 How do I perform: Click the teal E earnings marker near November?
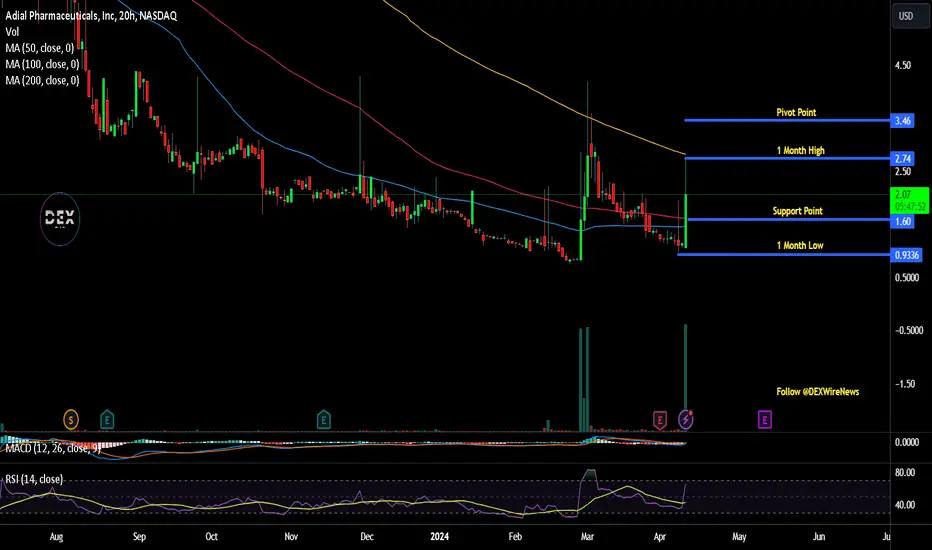point(323,420)
